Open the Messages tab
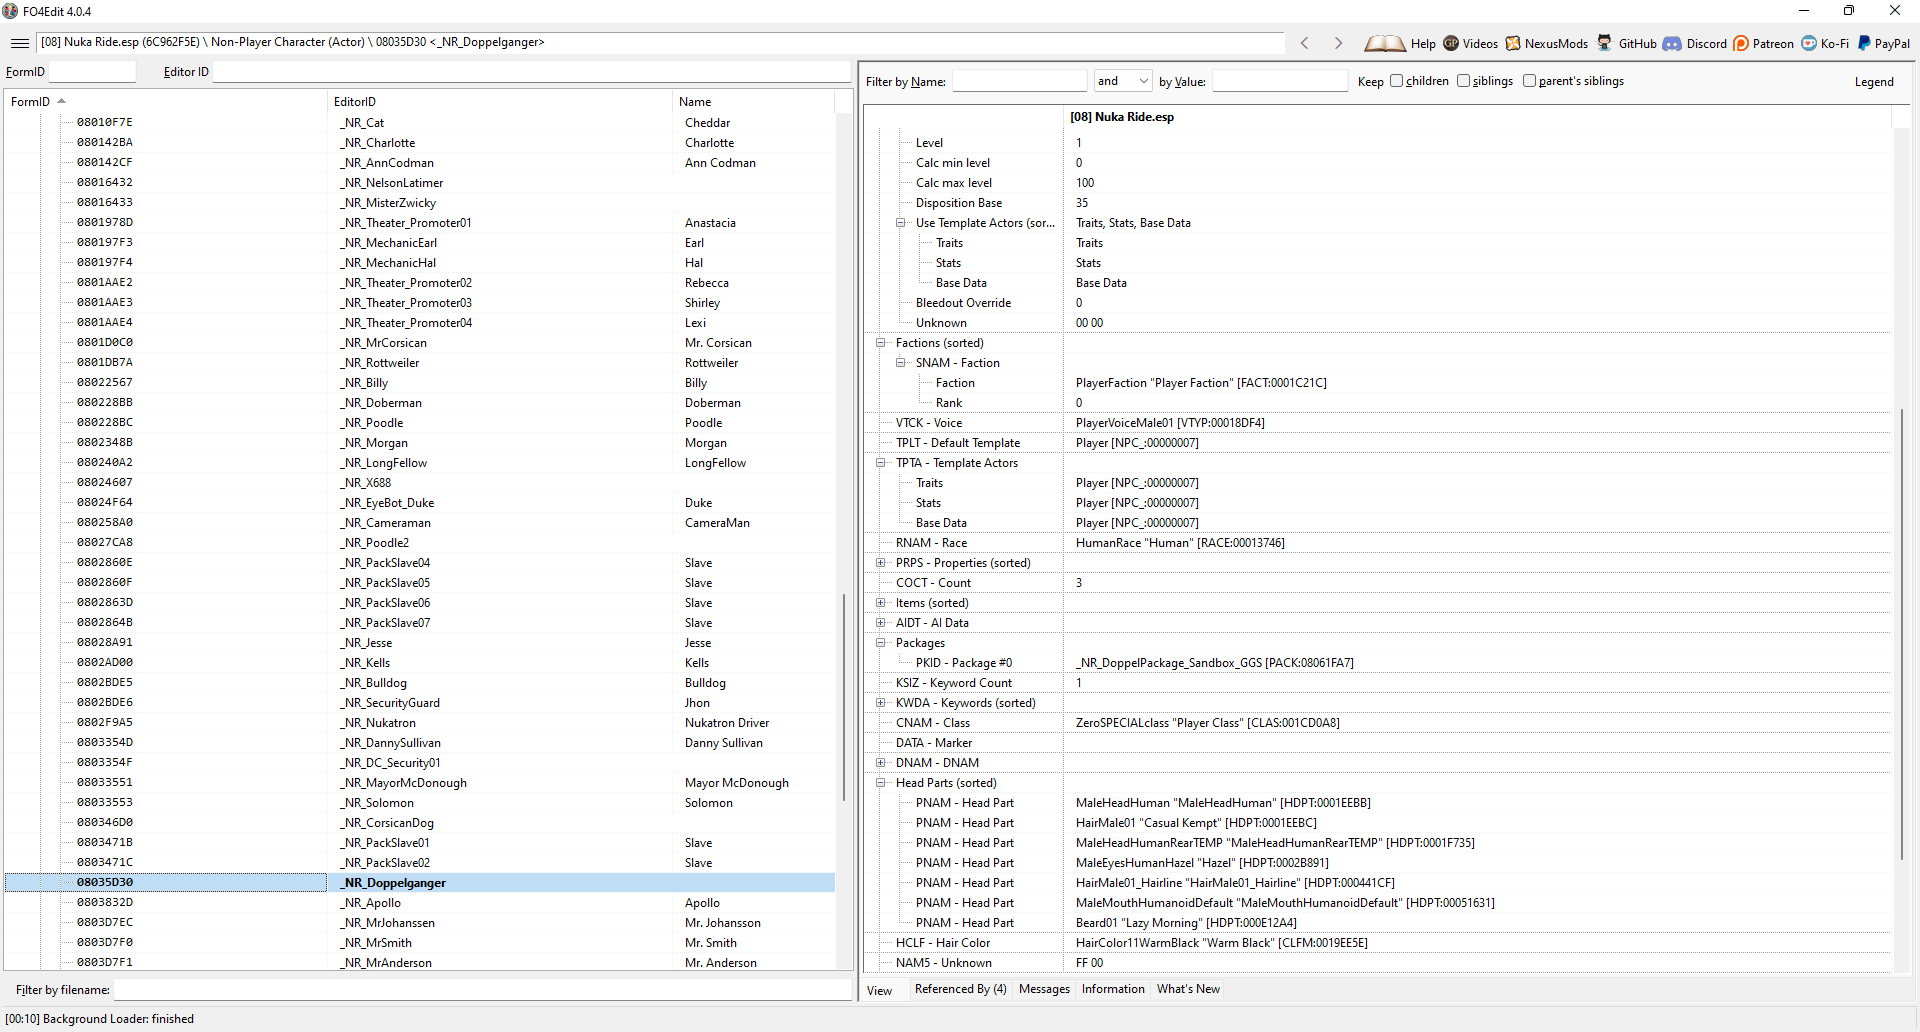Image resolution: width=1920 pixels, height=1032 pixels. [1044, 989]
